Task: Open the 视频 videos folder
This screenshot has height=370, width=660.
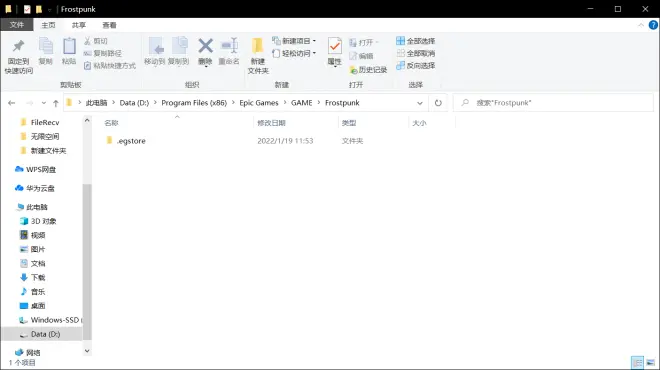Action: tap(33, 235)
